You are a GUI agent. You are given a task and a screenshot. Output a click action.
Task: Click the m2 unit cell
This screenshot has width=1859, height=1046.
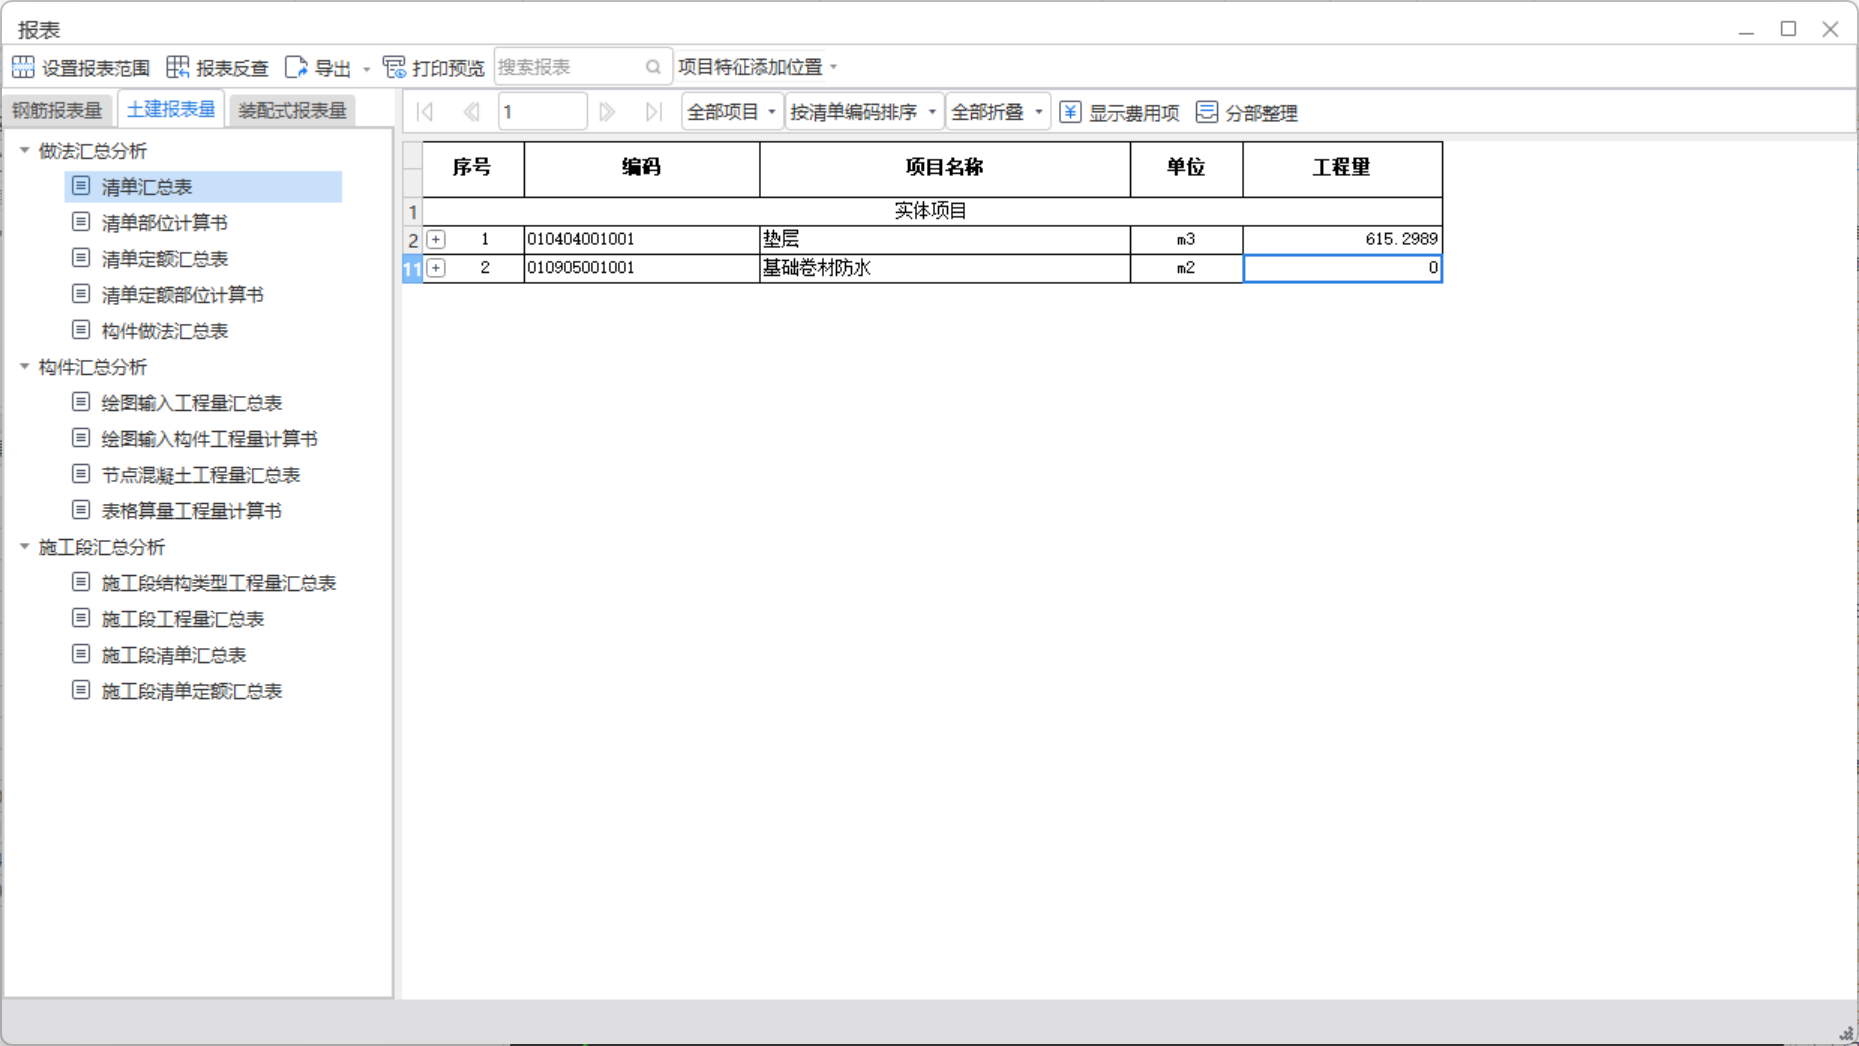point(1186,268)
